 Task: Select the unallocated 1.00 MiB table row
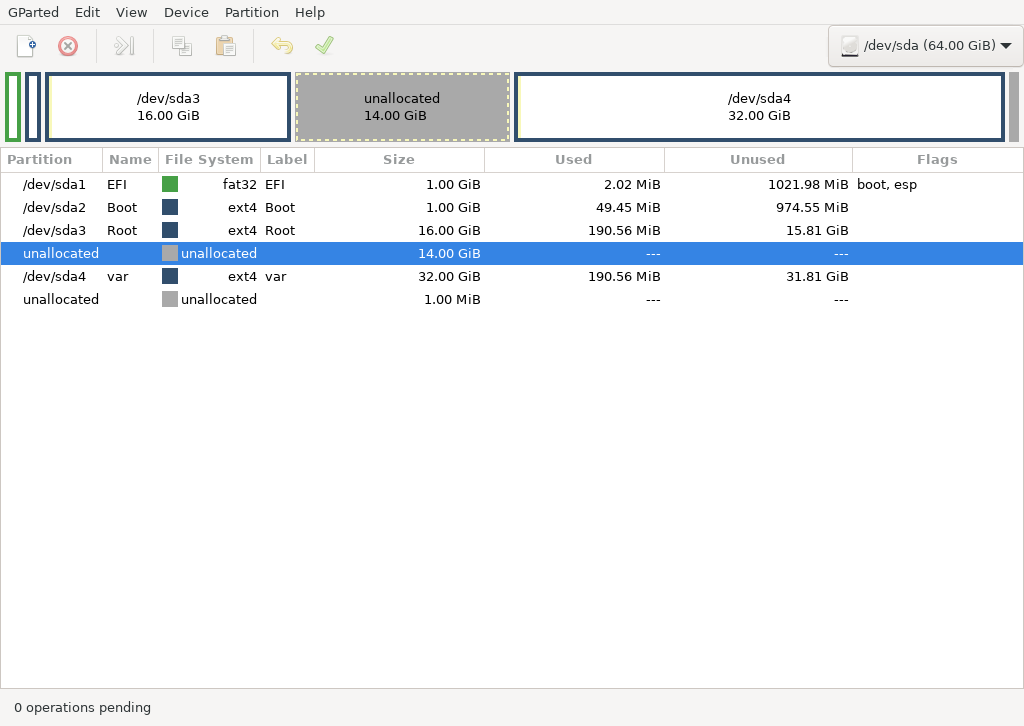coord(512,299)
